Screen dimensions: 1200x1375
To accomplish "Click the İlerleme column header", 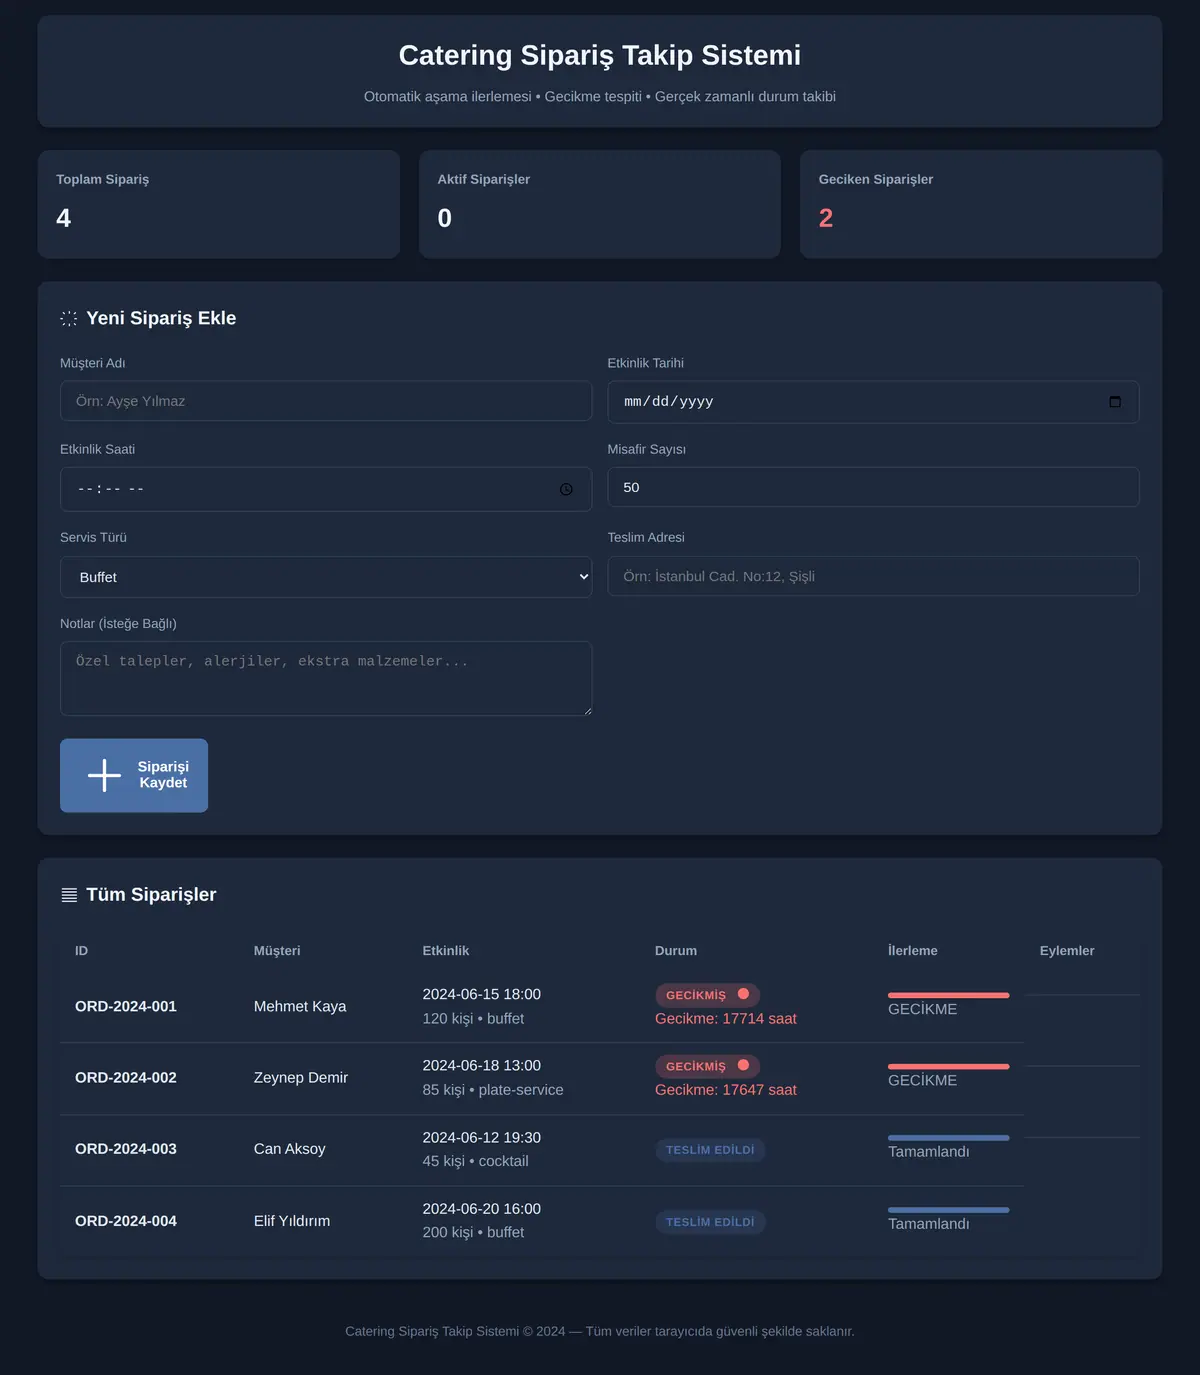I will 913,951.
